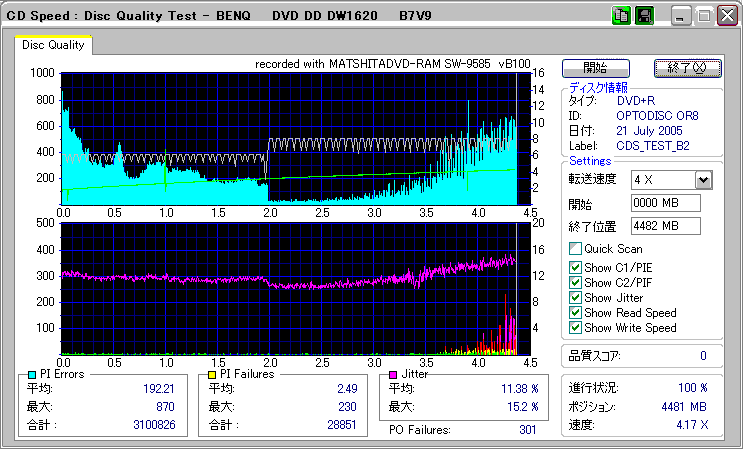Click the magenta Jitter legend square
The image size is (743, 449).
[394, 374]
